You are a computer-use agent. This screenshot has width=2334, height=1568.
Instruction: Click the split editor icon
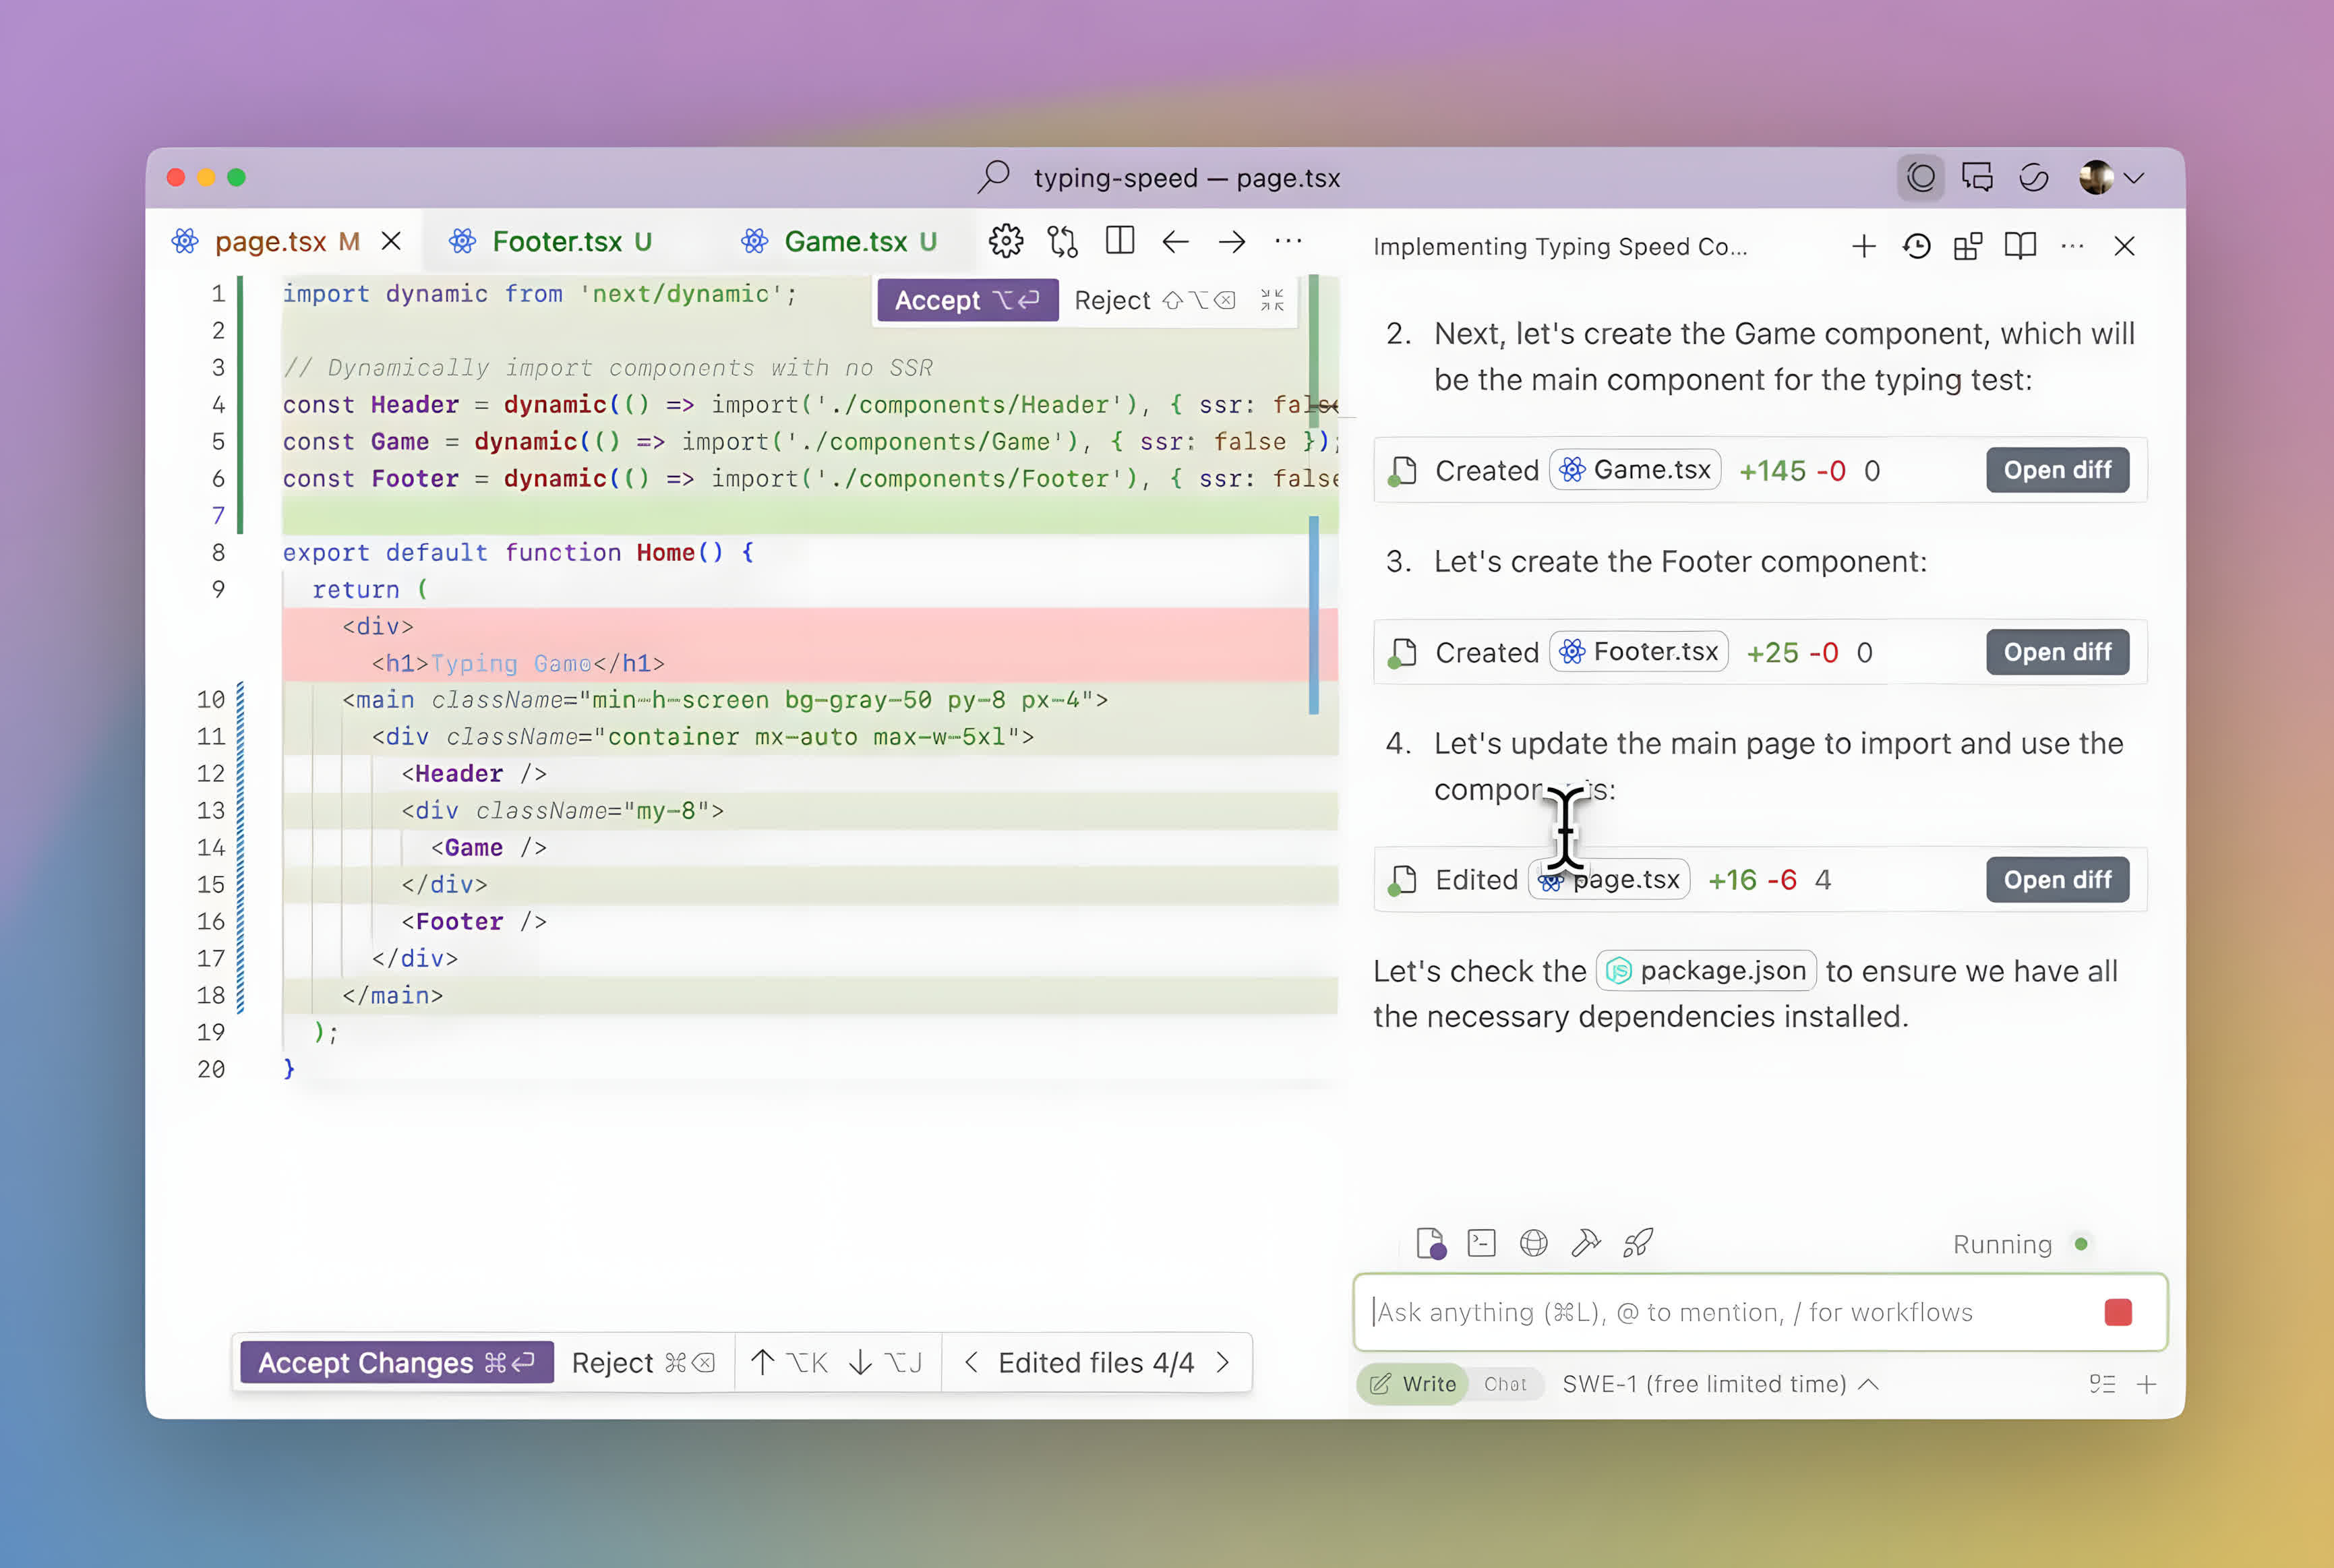[x=1119, y=241]
